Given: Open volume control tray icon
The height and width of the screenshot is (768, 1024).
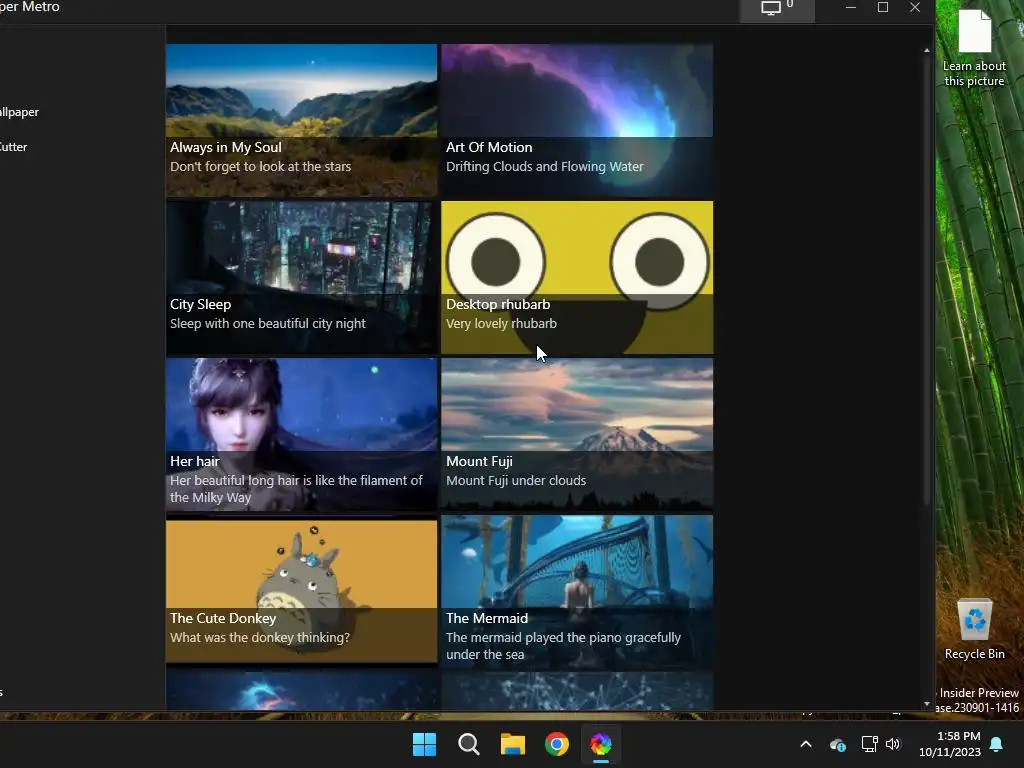Looking at the screenshot, I should [893, 744].
